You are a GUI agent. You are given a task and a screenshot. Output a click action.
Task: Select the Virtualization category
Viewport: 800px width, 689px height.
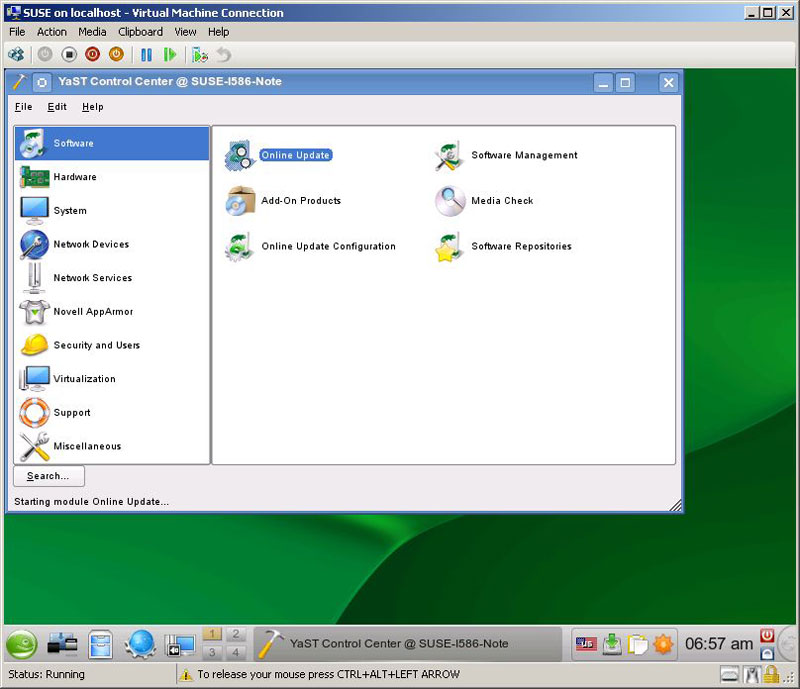[x=112, y=379]
